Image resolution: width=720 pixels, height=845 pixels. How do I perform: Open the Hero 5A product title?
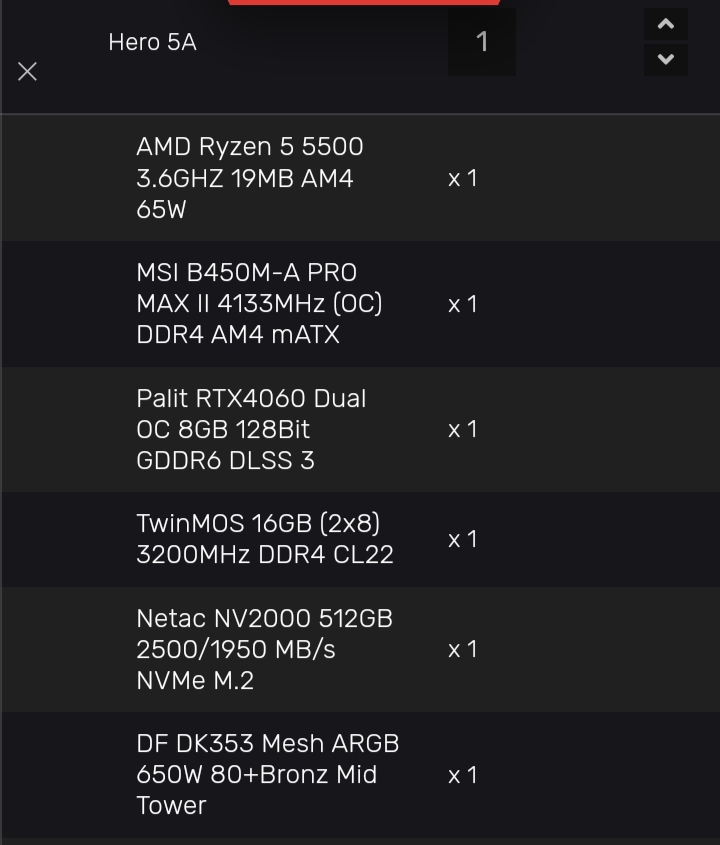point(152,42)
